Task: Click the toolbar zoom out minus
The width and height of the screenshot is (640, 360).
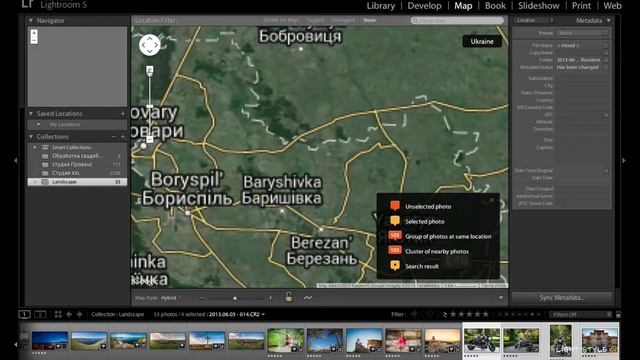Action: point(202,298)
